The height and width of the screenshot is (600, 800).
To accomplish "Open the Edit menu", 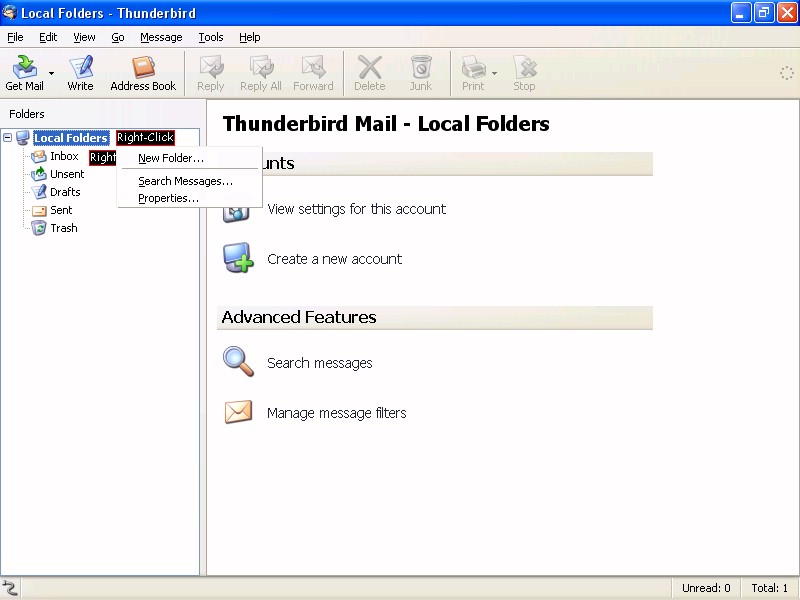I will 48,37.
